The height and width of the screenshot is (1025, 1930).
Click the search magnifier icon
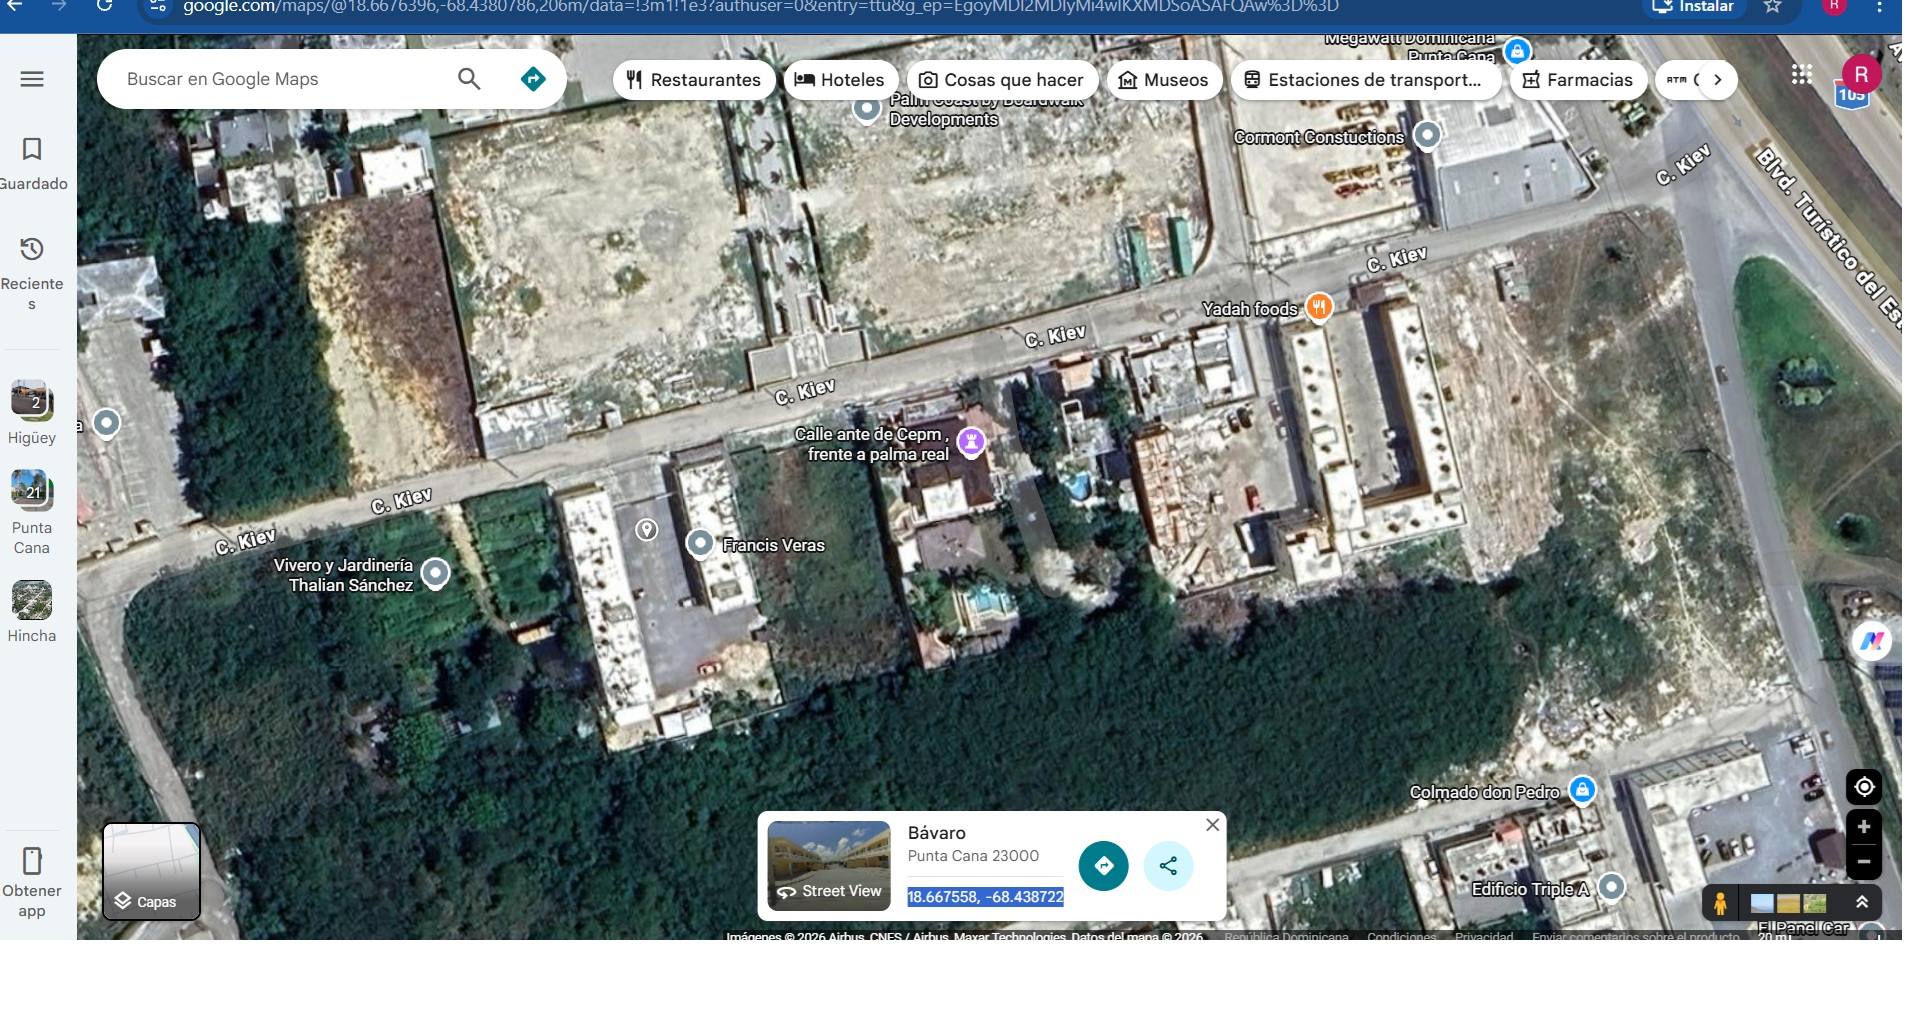click(469, 79)
